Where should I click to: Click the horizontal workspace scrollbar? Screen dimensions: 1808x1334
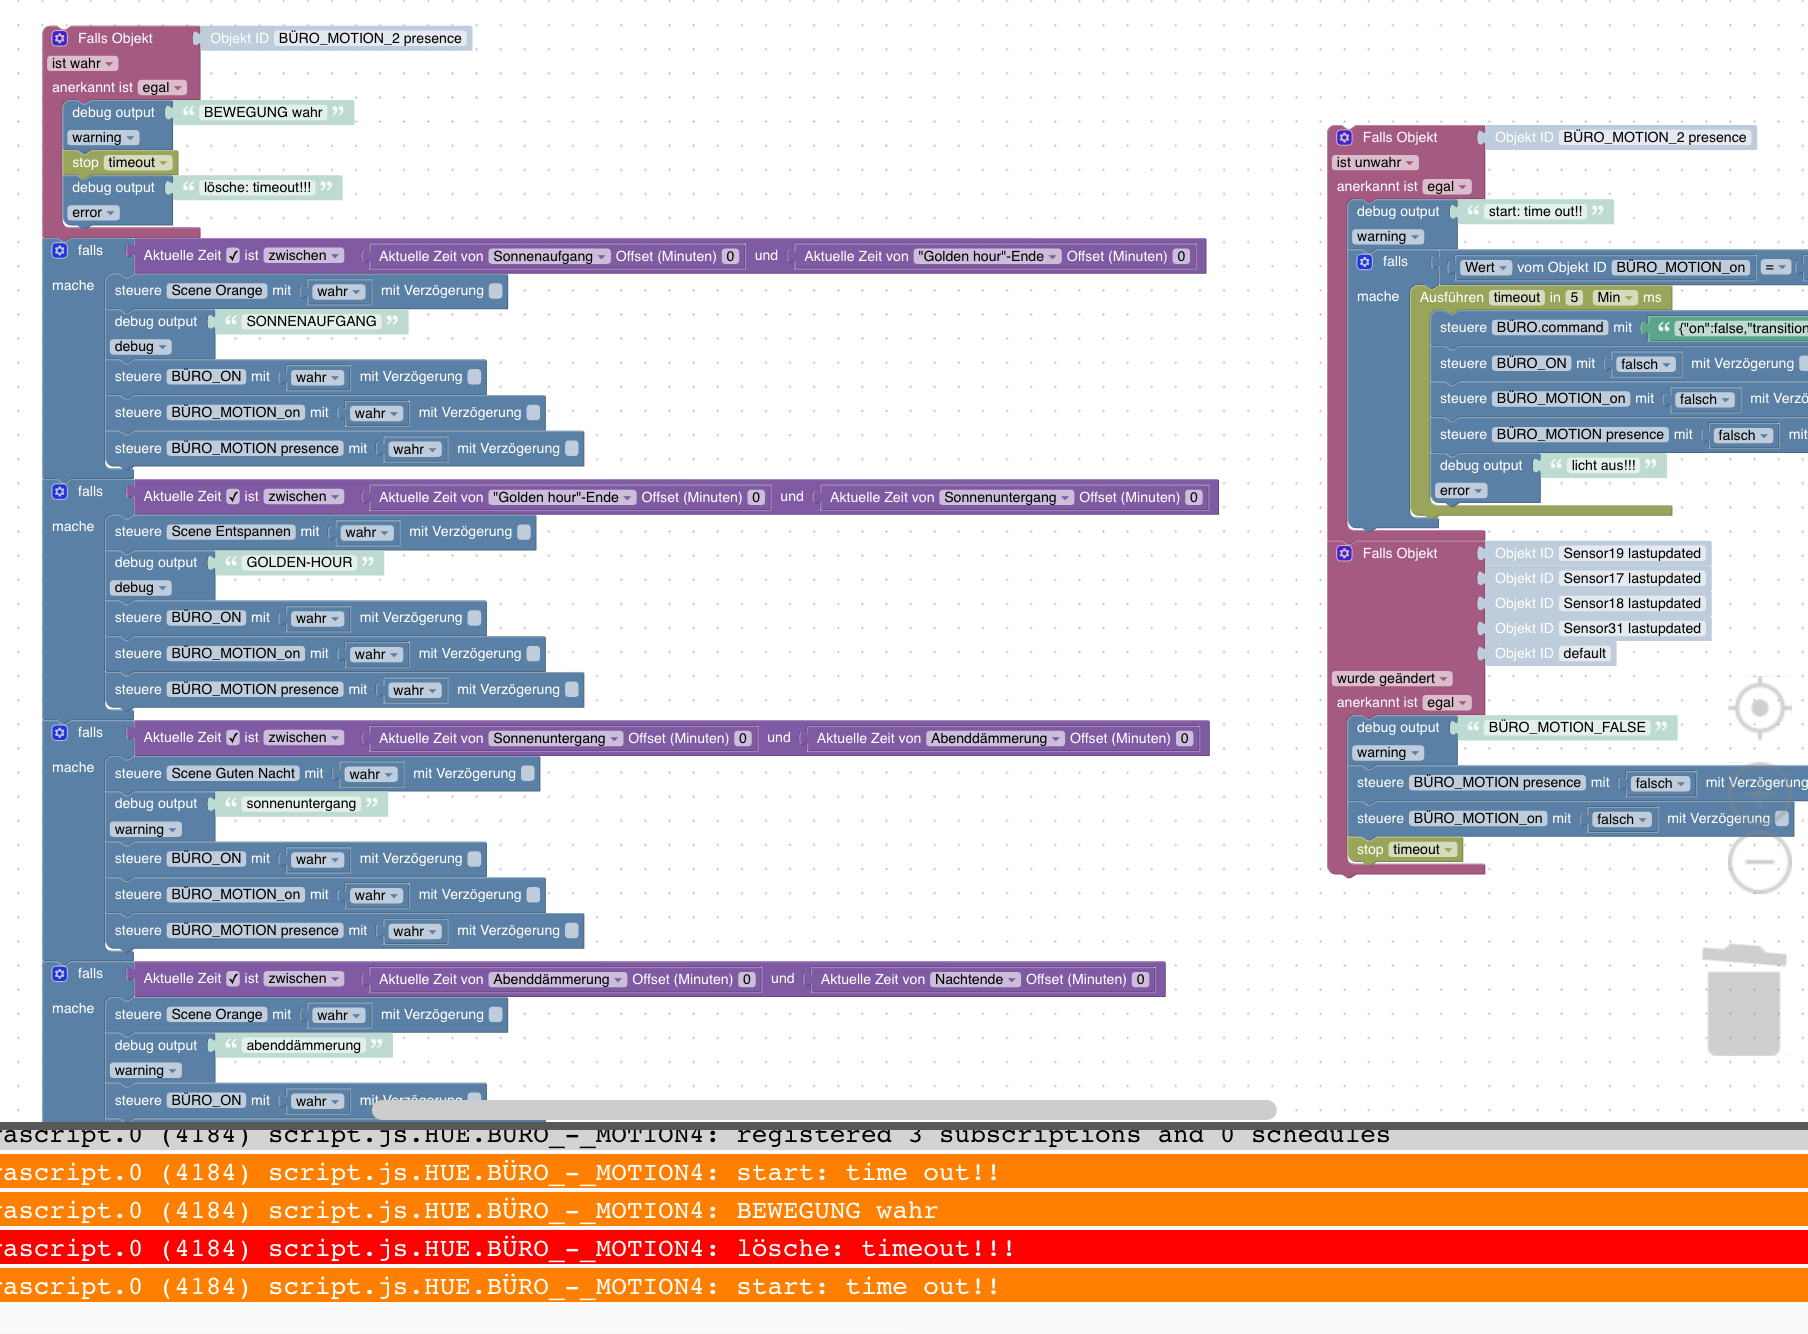coord(824,1109)
